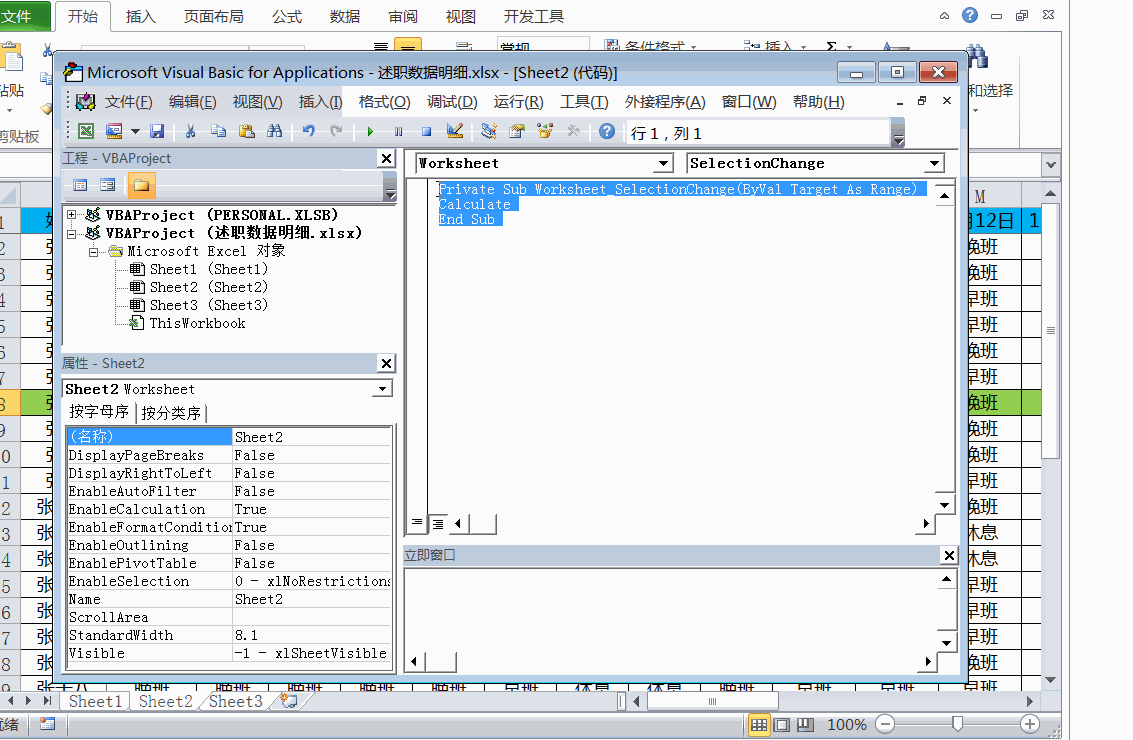Toggle Design Mode icon in toolbar

tap(455, 131)
